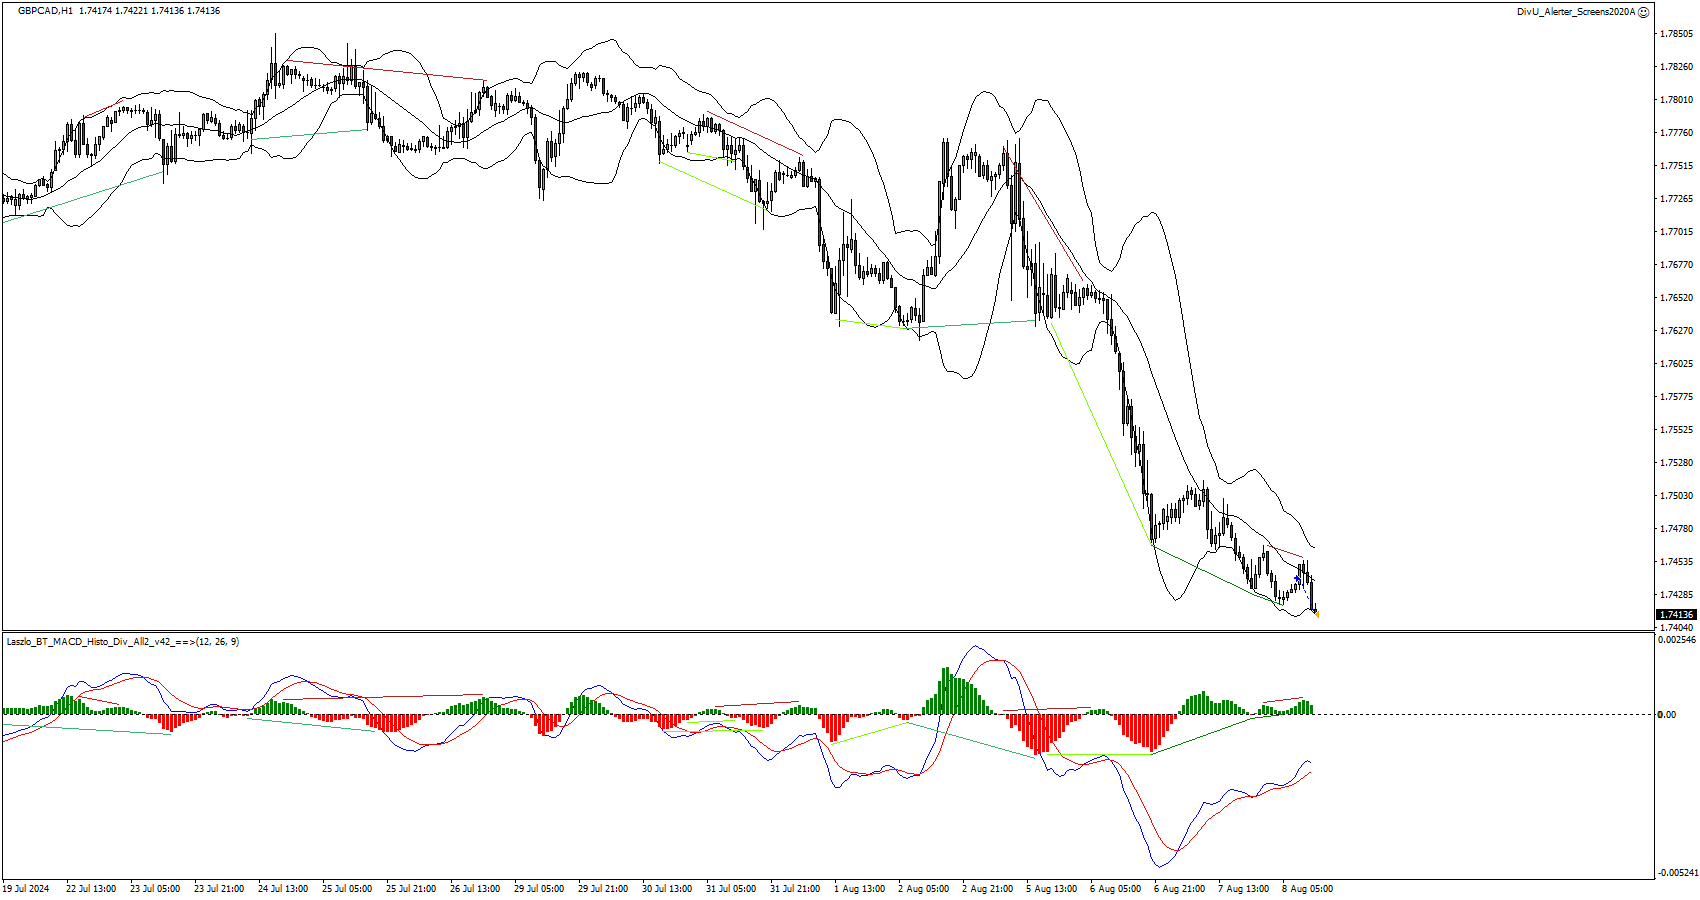Image resolution: width=1700 pixels, height=900 pixels.
Task: Click the Expert Advisor smiley face icon
Action: pos(1644,12)
